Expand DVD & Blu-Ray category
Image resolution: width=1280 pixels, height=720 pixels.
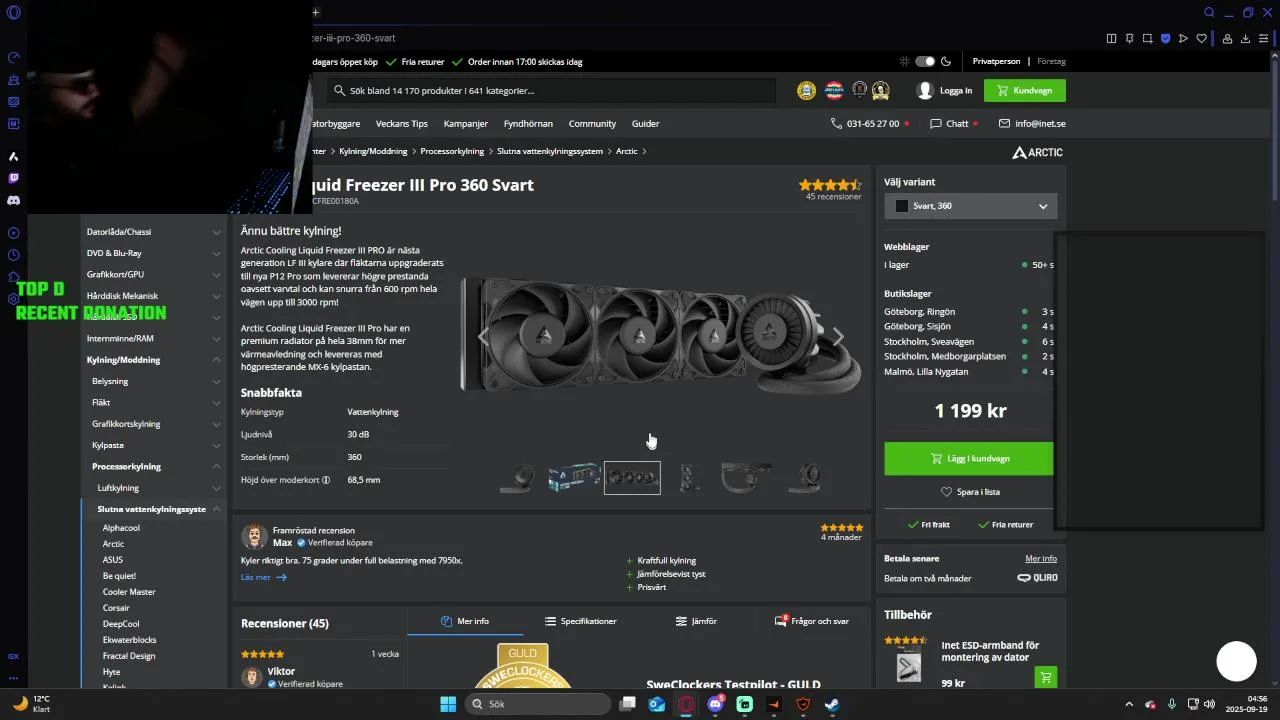216,253
